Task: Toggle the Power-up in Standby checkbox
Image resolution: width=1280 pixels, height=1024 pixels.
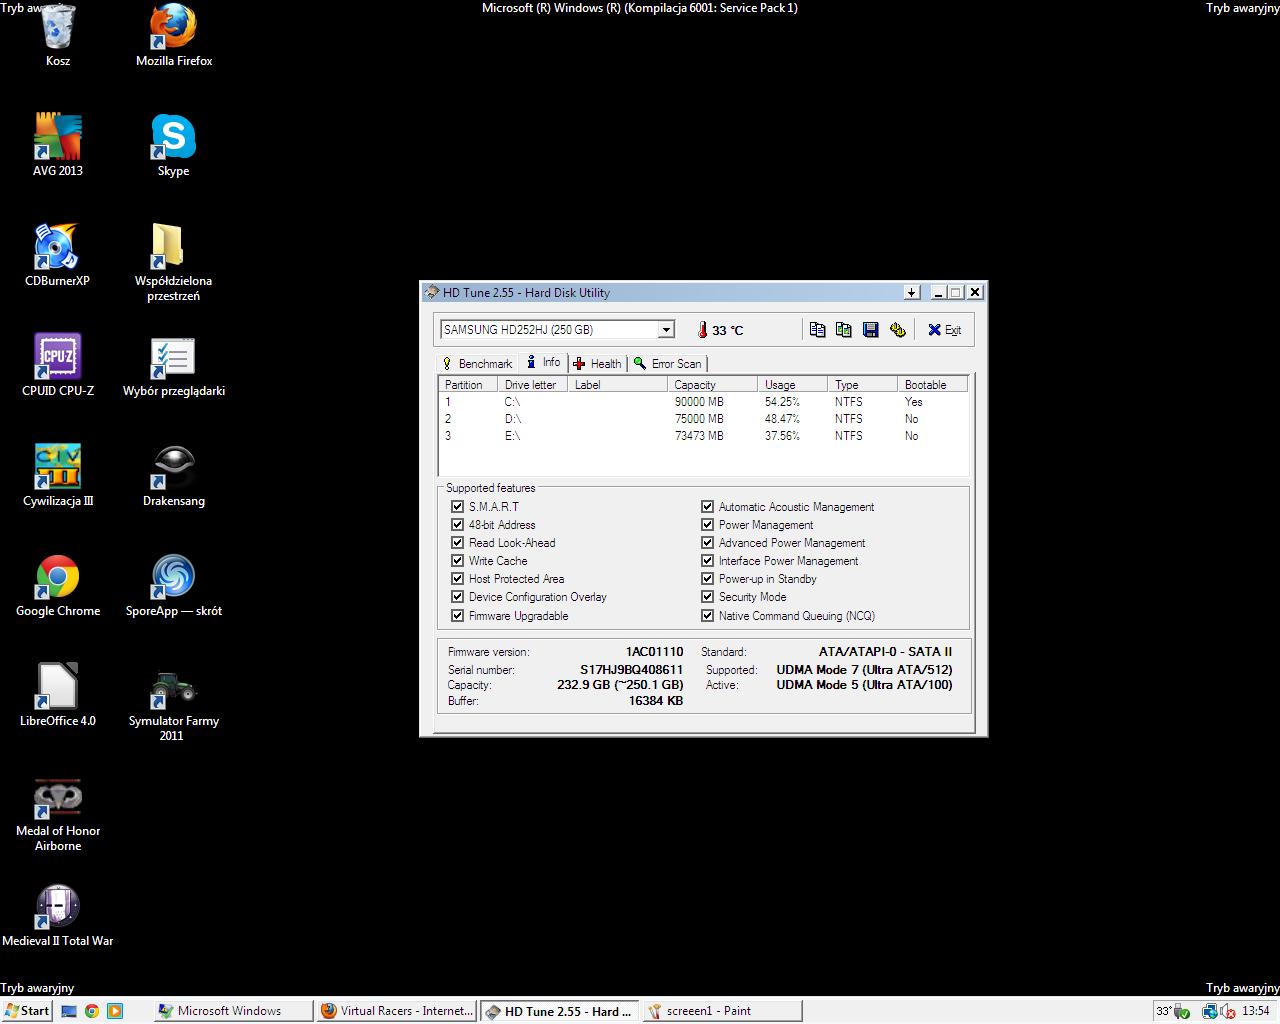Action: click(708, 579)
